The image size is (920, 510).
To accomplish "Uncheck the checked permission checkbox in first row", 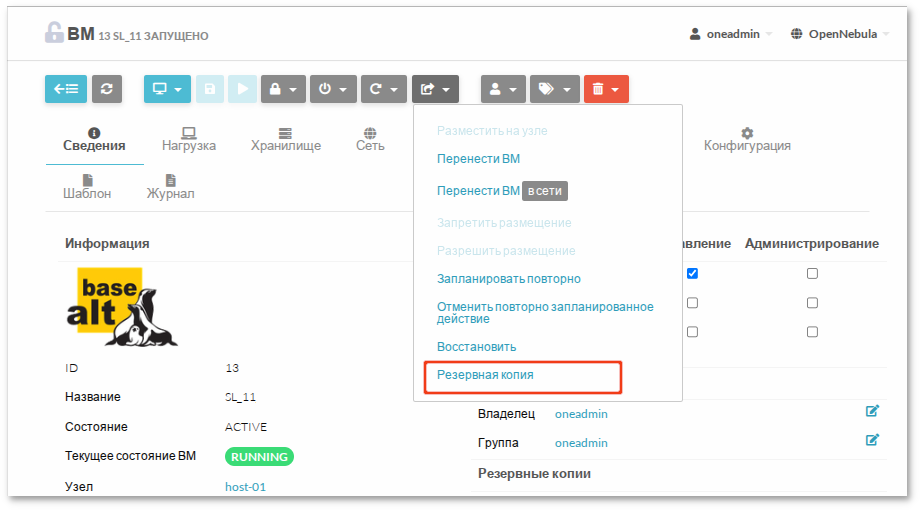I will [692, 273].
